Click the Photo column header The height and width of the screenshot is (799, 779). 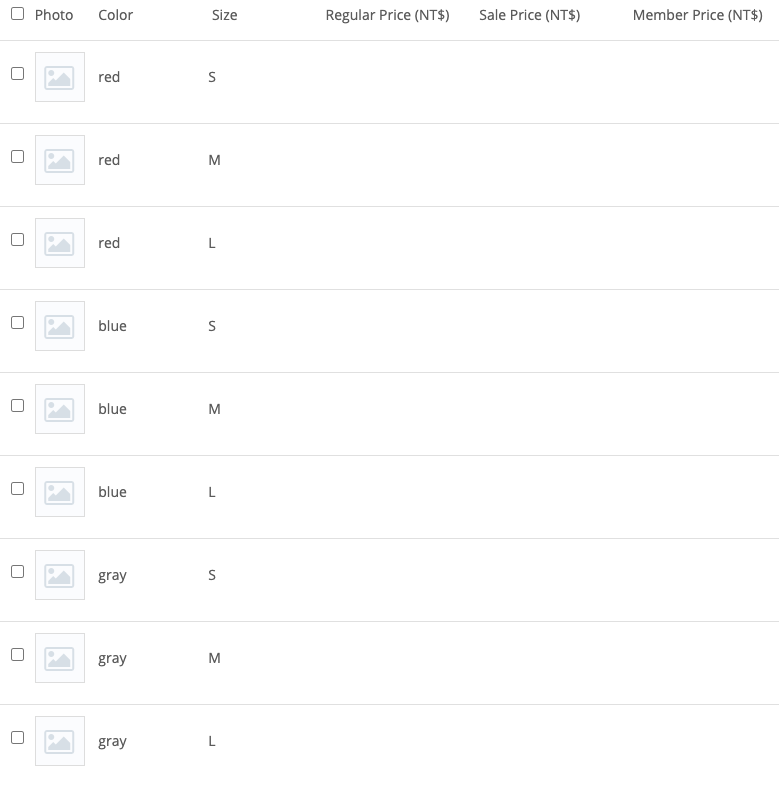(x=54, y=15)
